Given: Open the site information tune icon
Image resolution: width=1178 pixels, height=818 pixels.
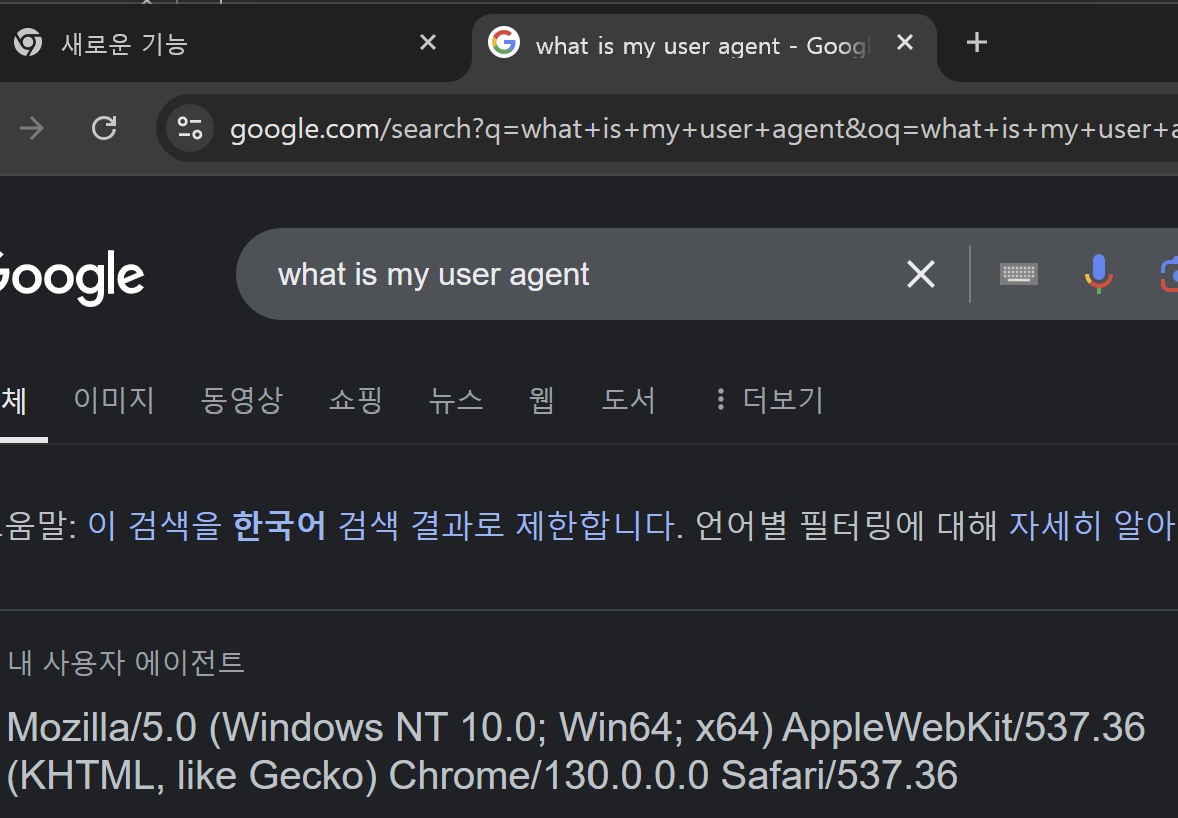Looking at the screenshot, I should [189, 128].
